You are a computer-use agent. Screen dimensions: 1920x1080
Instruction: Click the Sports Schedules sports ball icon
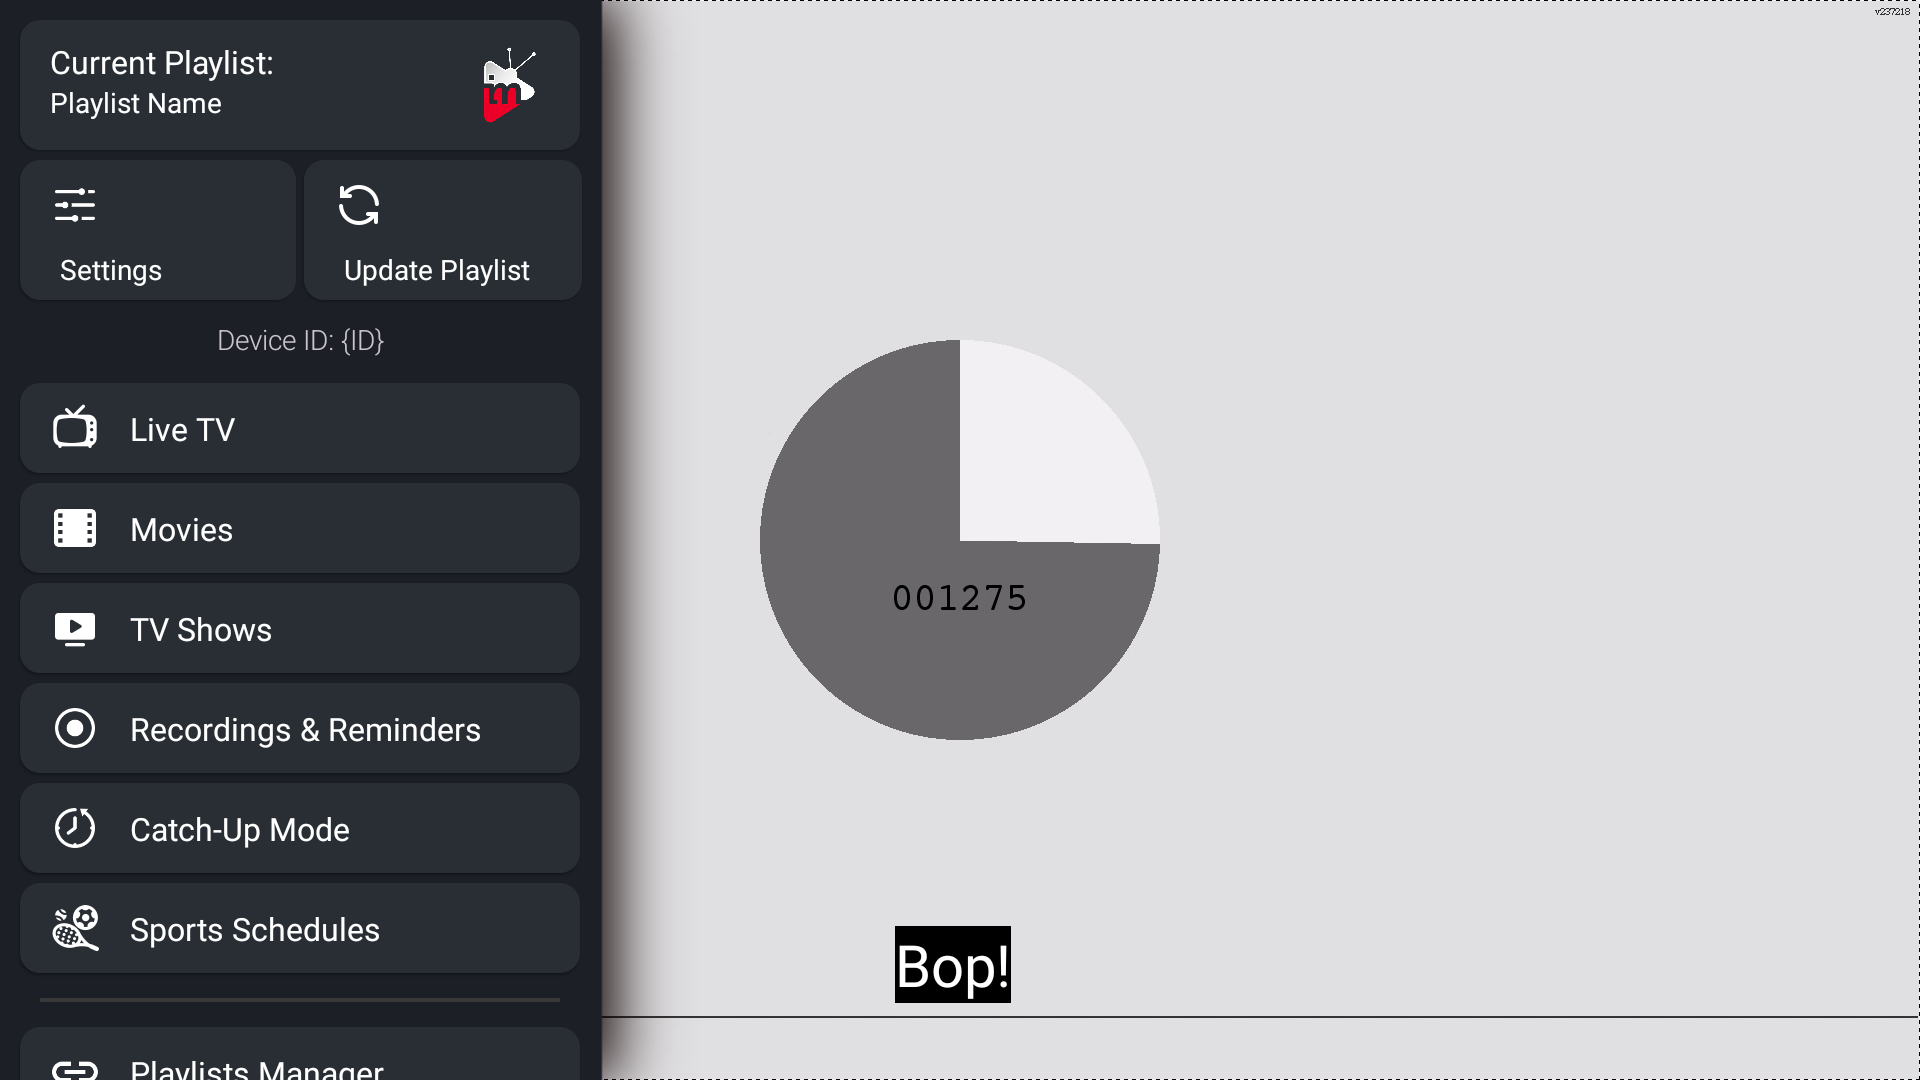pos(73,928)
